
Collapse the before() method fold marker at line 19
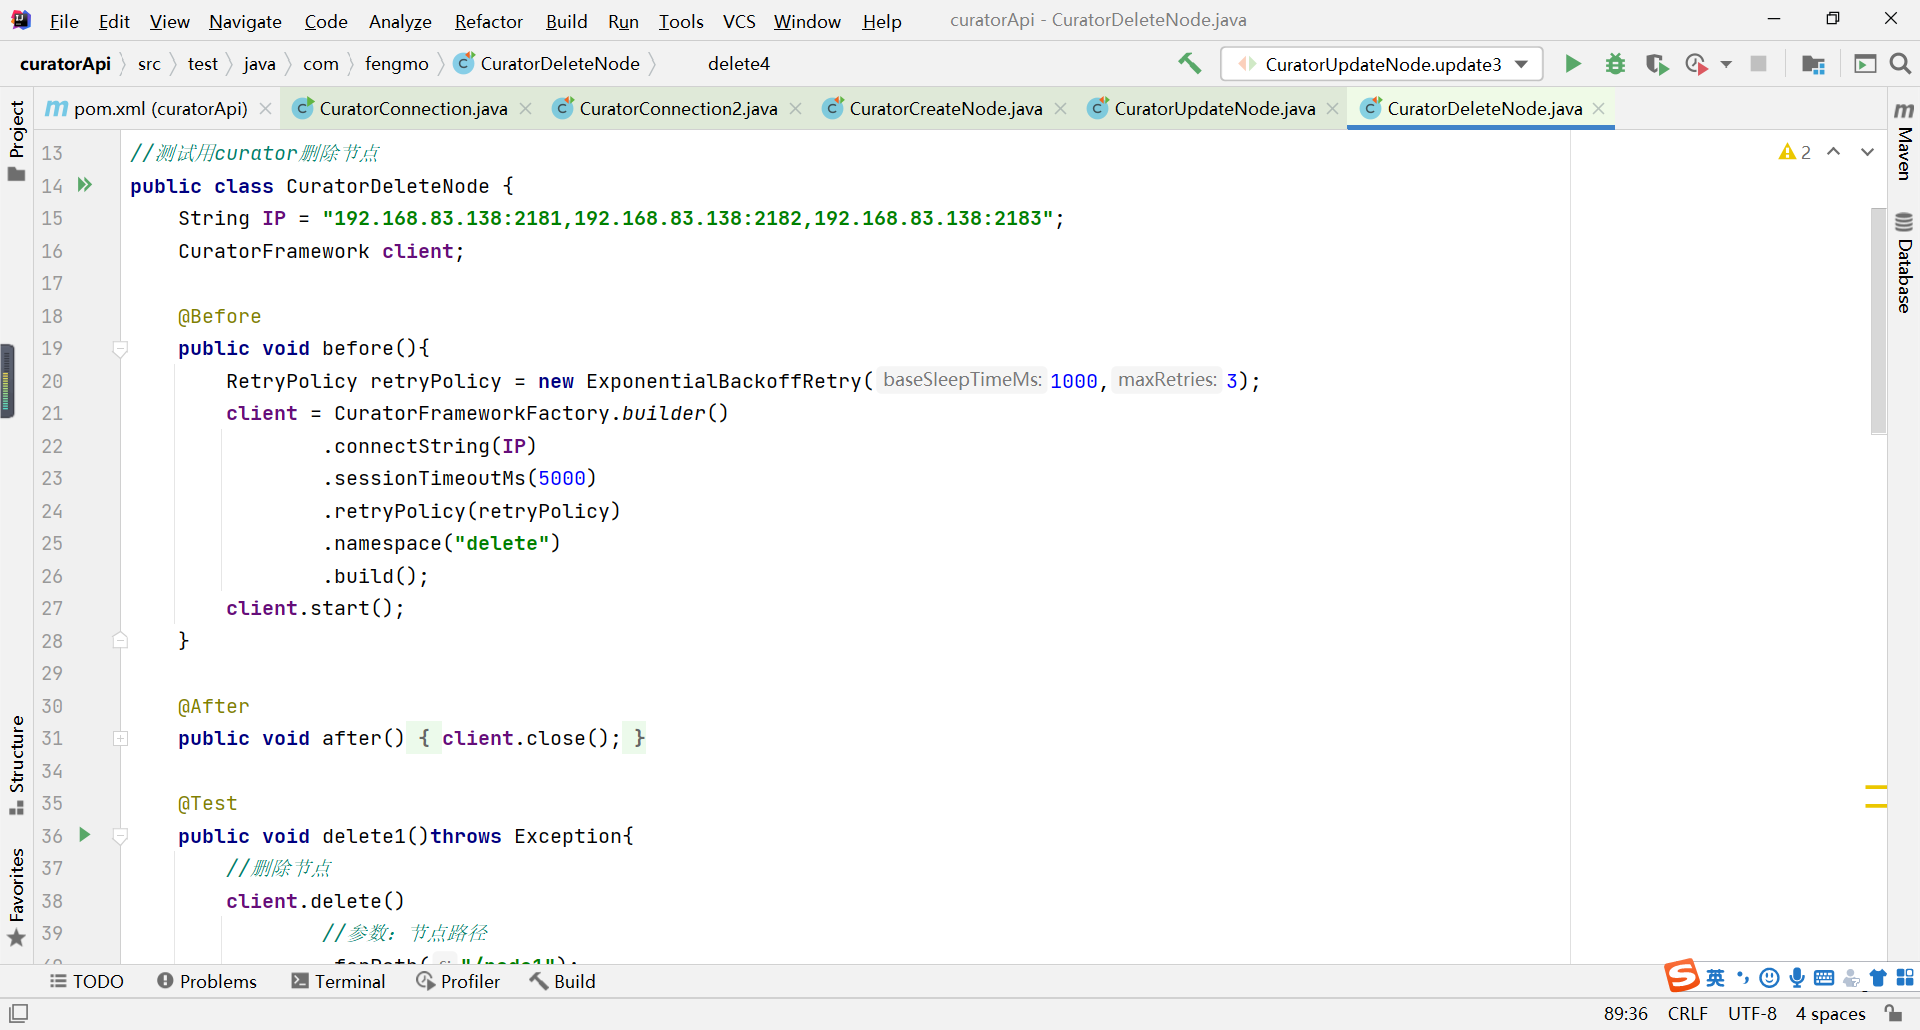pos(120,349)
